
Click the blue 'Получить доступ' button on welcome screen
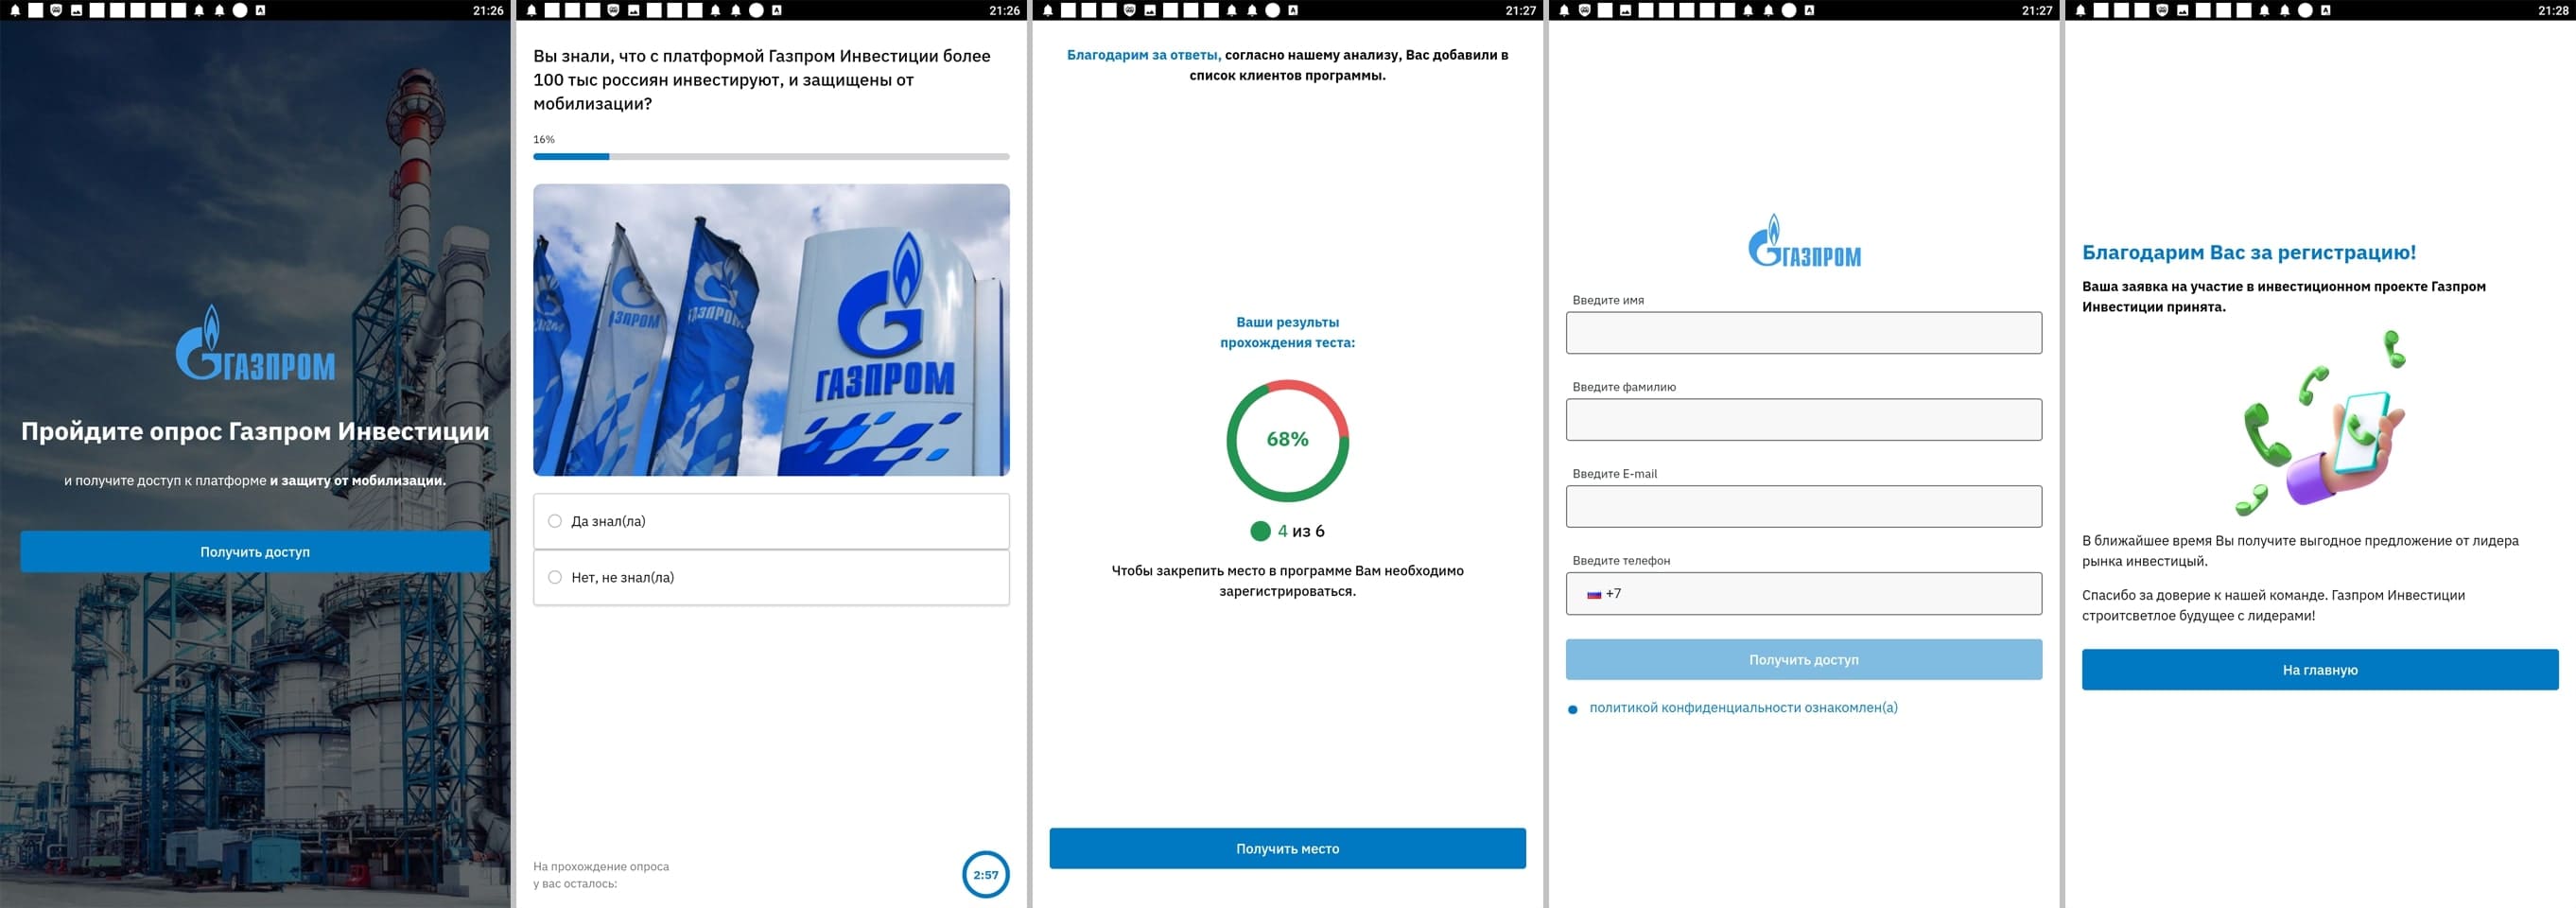255,552
